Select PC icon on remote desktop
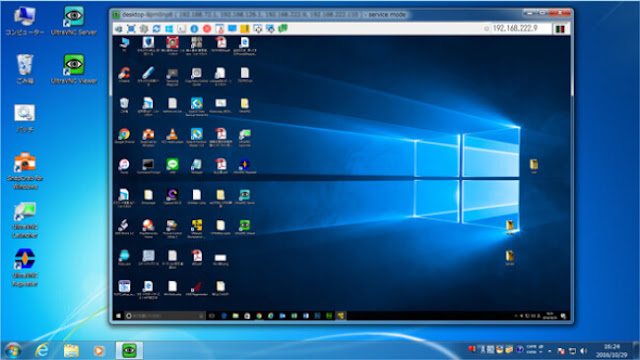This screenshot has height=360, width=640. [x=124, y=44]
